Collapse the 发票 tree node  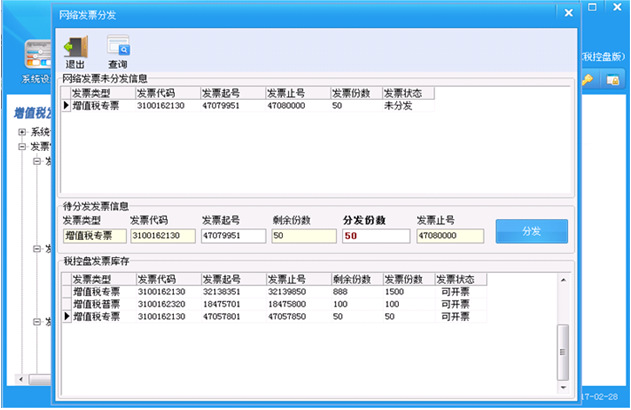tap(21, 146)
